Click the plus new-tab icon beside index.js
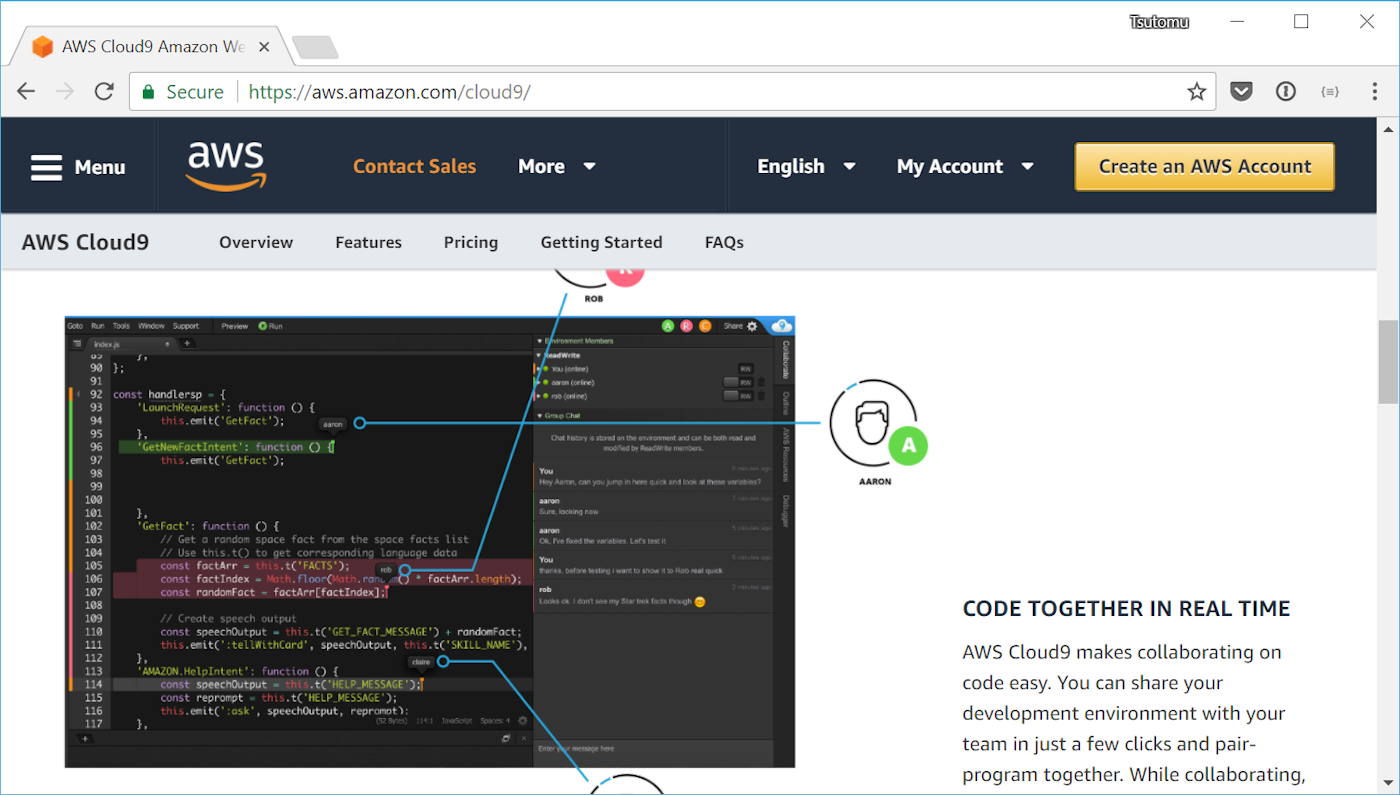 tap(187, 343)
